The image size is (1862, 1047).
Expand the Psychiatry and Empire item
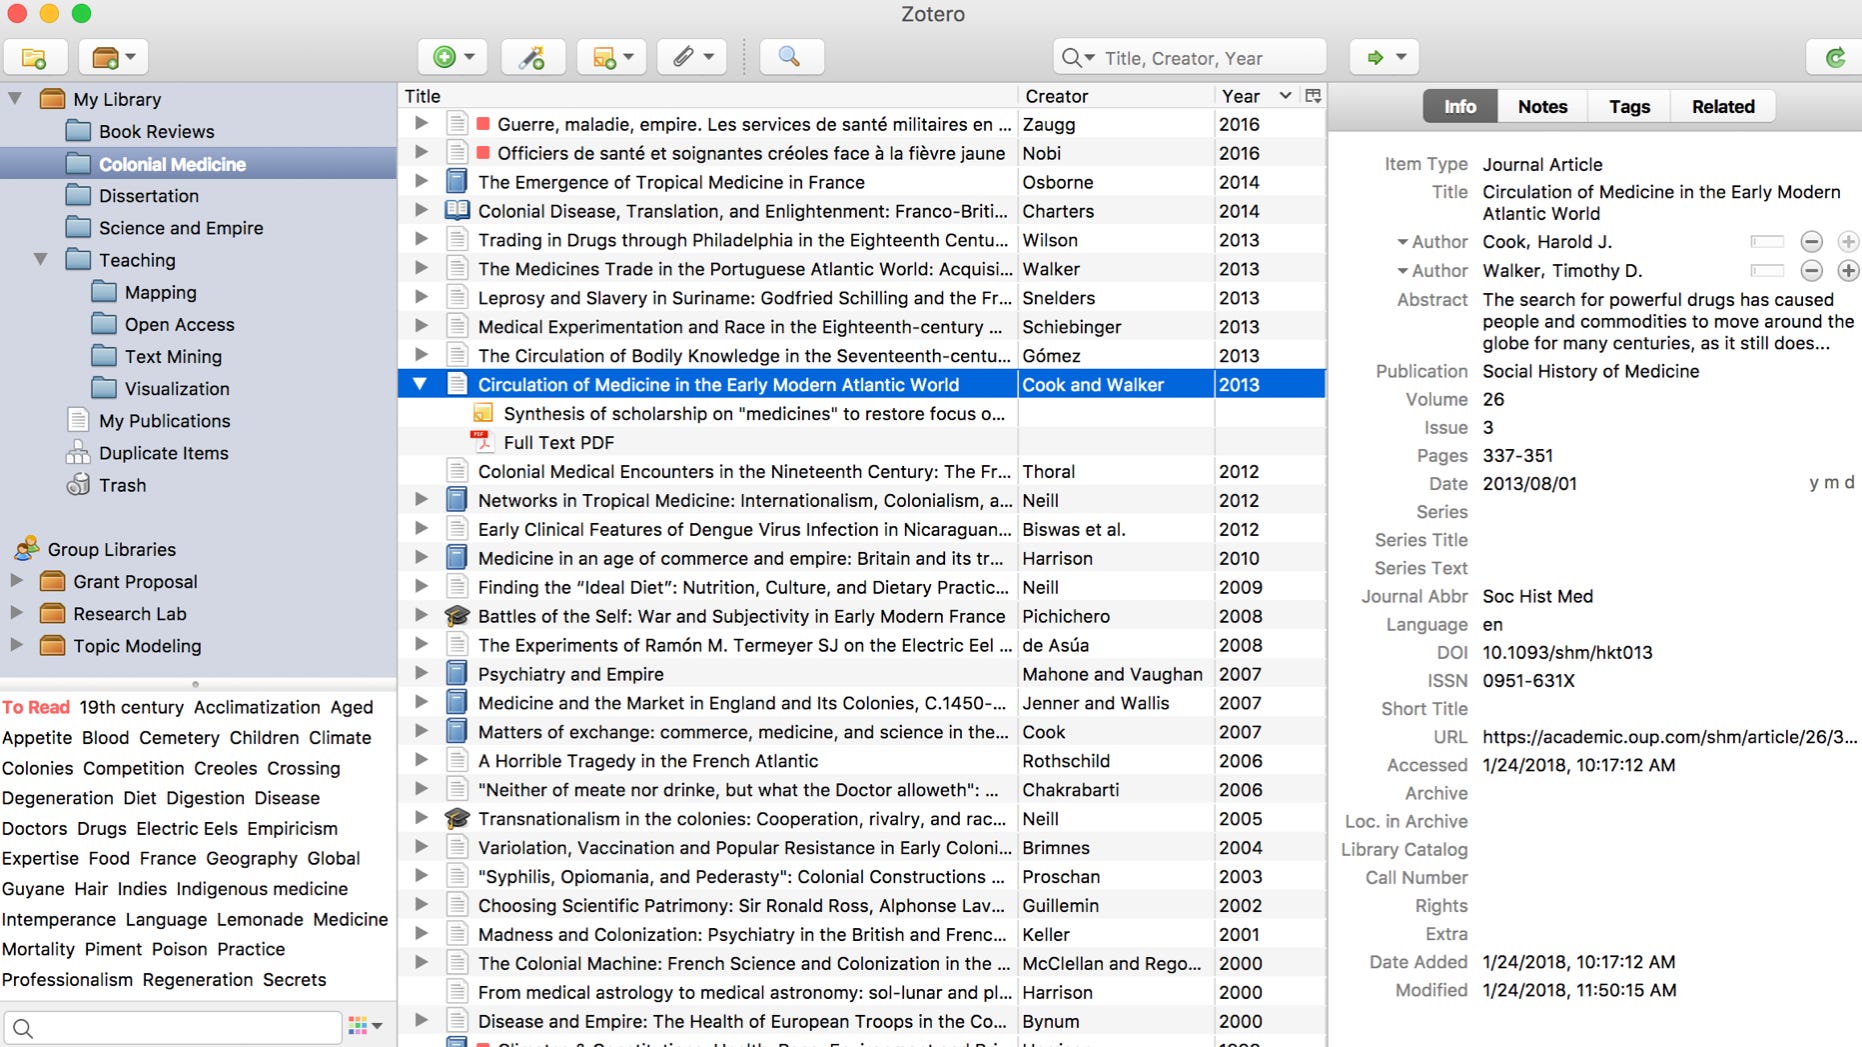421,674
